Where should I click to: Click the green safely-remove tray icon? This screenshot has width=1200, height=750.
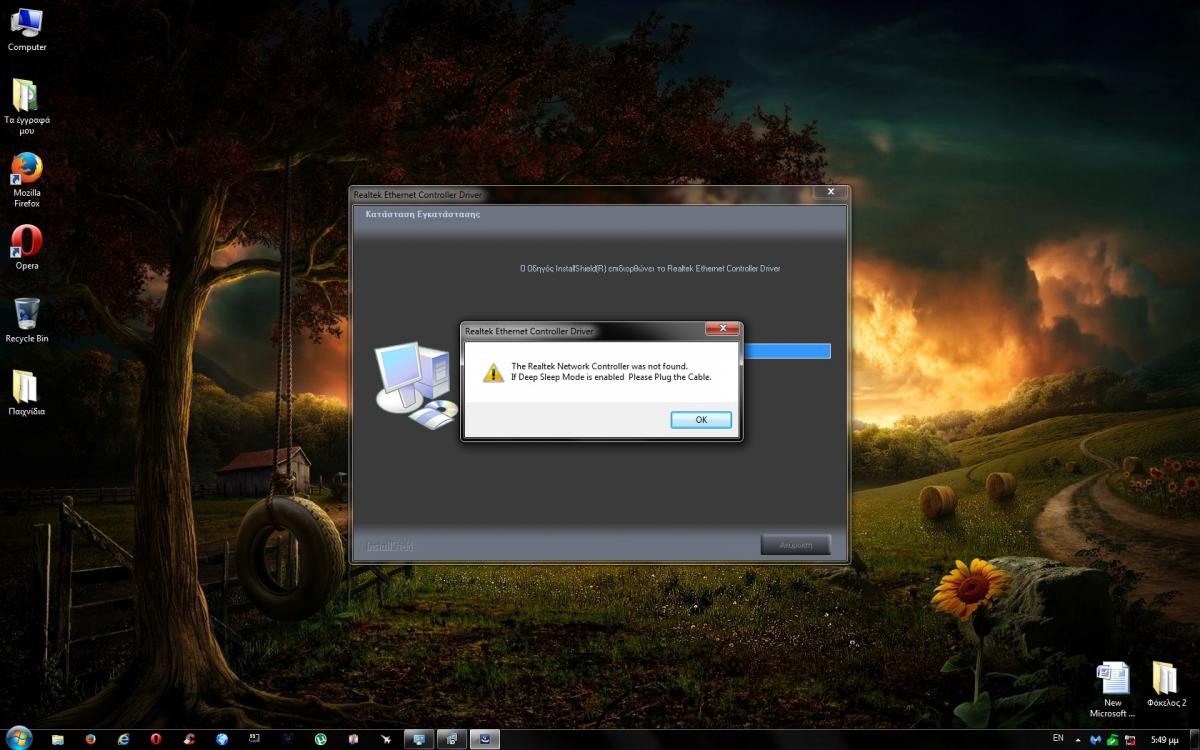click(1113, 740)
